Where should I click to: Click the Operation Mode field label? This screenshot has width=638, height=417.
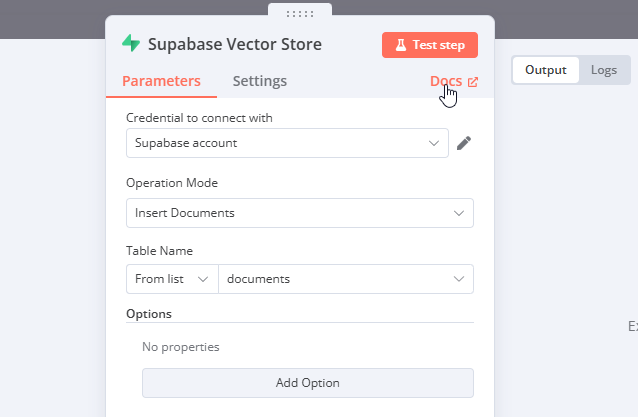tap(172, 183)
